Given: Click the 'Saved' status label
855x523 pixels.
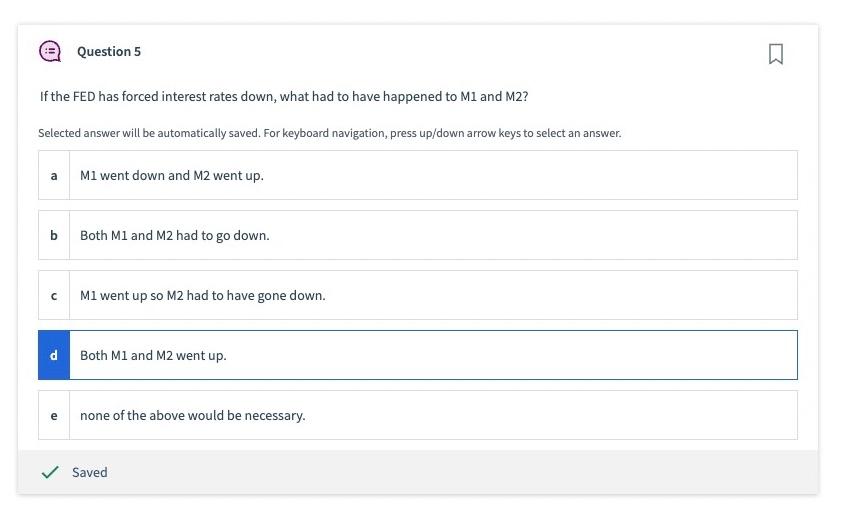Looking at the screenshot, I should tap(89, 472).
